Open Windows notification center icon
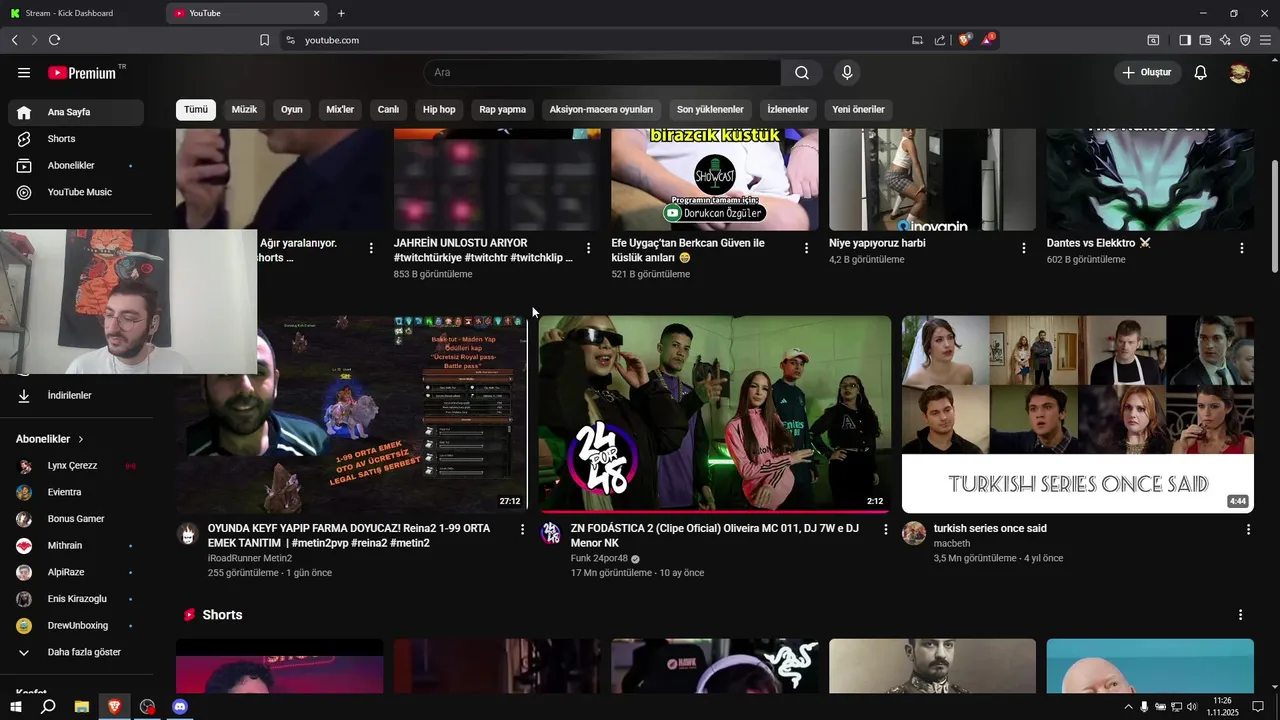This screenshot has height=720, width=1280. point(1258,707)
